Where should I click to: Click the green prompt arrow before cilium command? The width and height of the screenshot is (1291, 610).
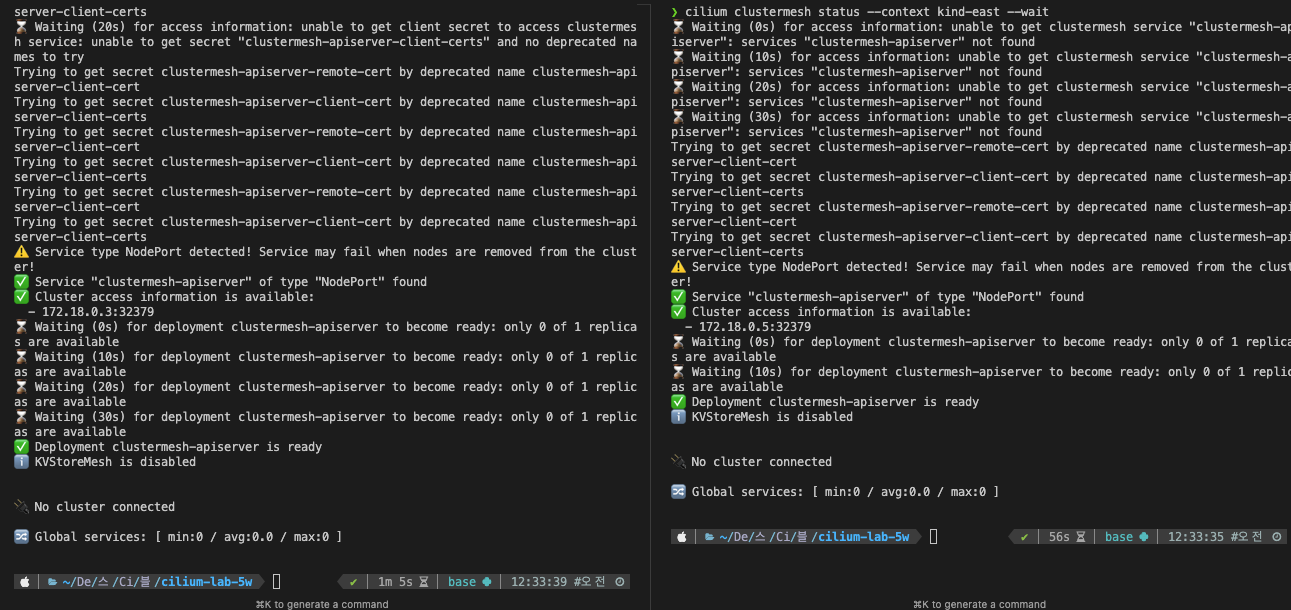point(675,12)
